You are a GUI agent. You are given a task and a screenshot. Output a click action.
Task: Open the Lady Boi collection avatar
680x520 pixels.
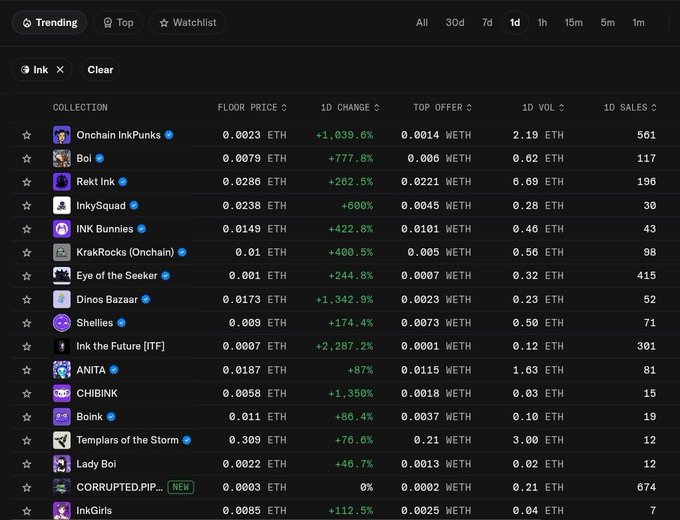pos(62,464)
